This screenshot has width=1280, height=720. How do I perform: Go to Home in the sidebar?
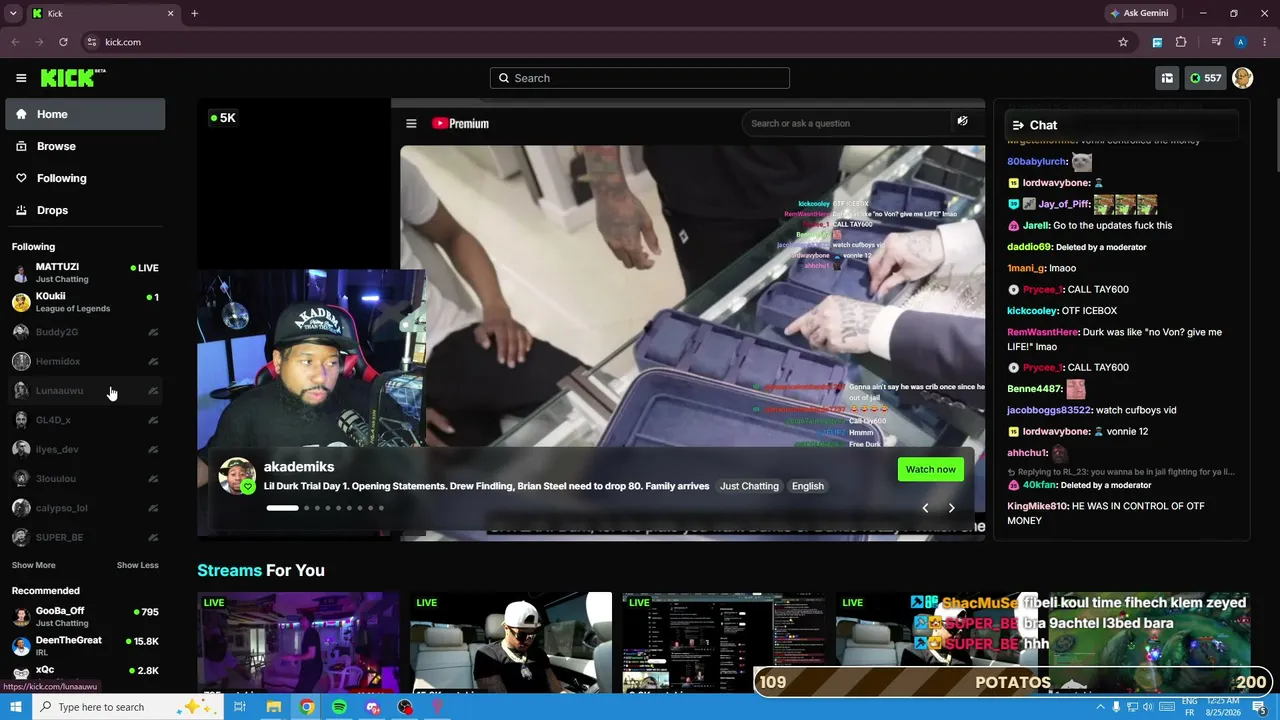coord(85,114)
